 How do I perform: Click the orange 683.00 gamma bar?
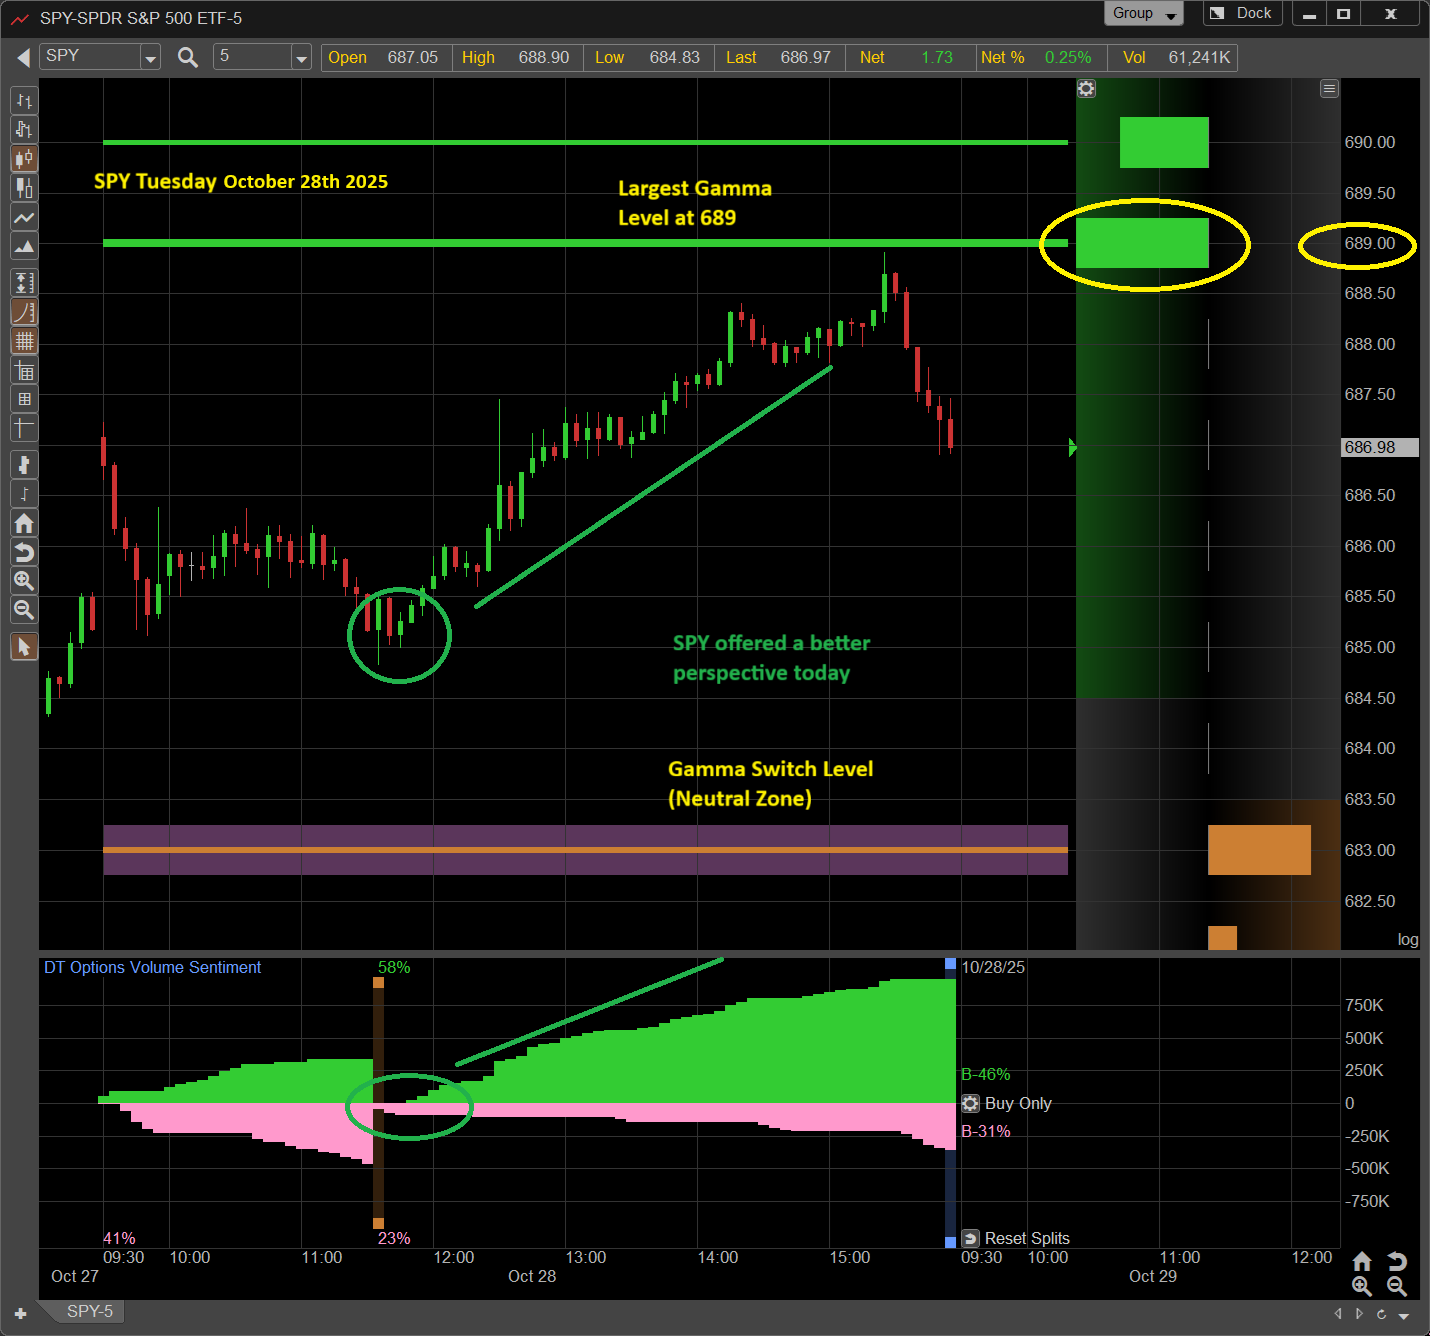[1258, 850]
